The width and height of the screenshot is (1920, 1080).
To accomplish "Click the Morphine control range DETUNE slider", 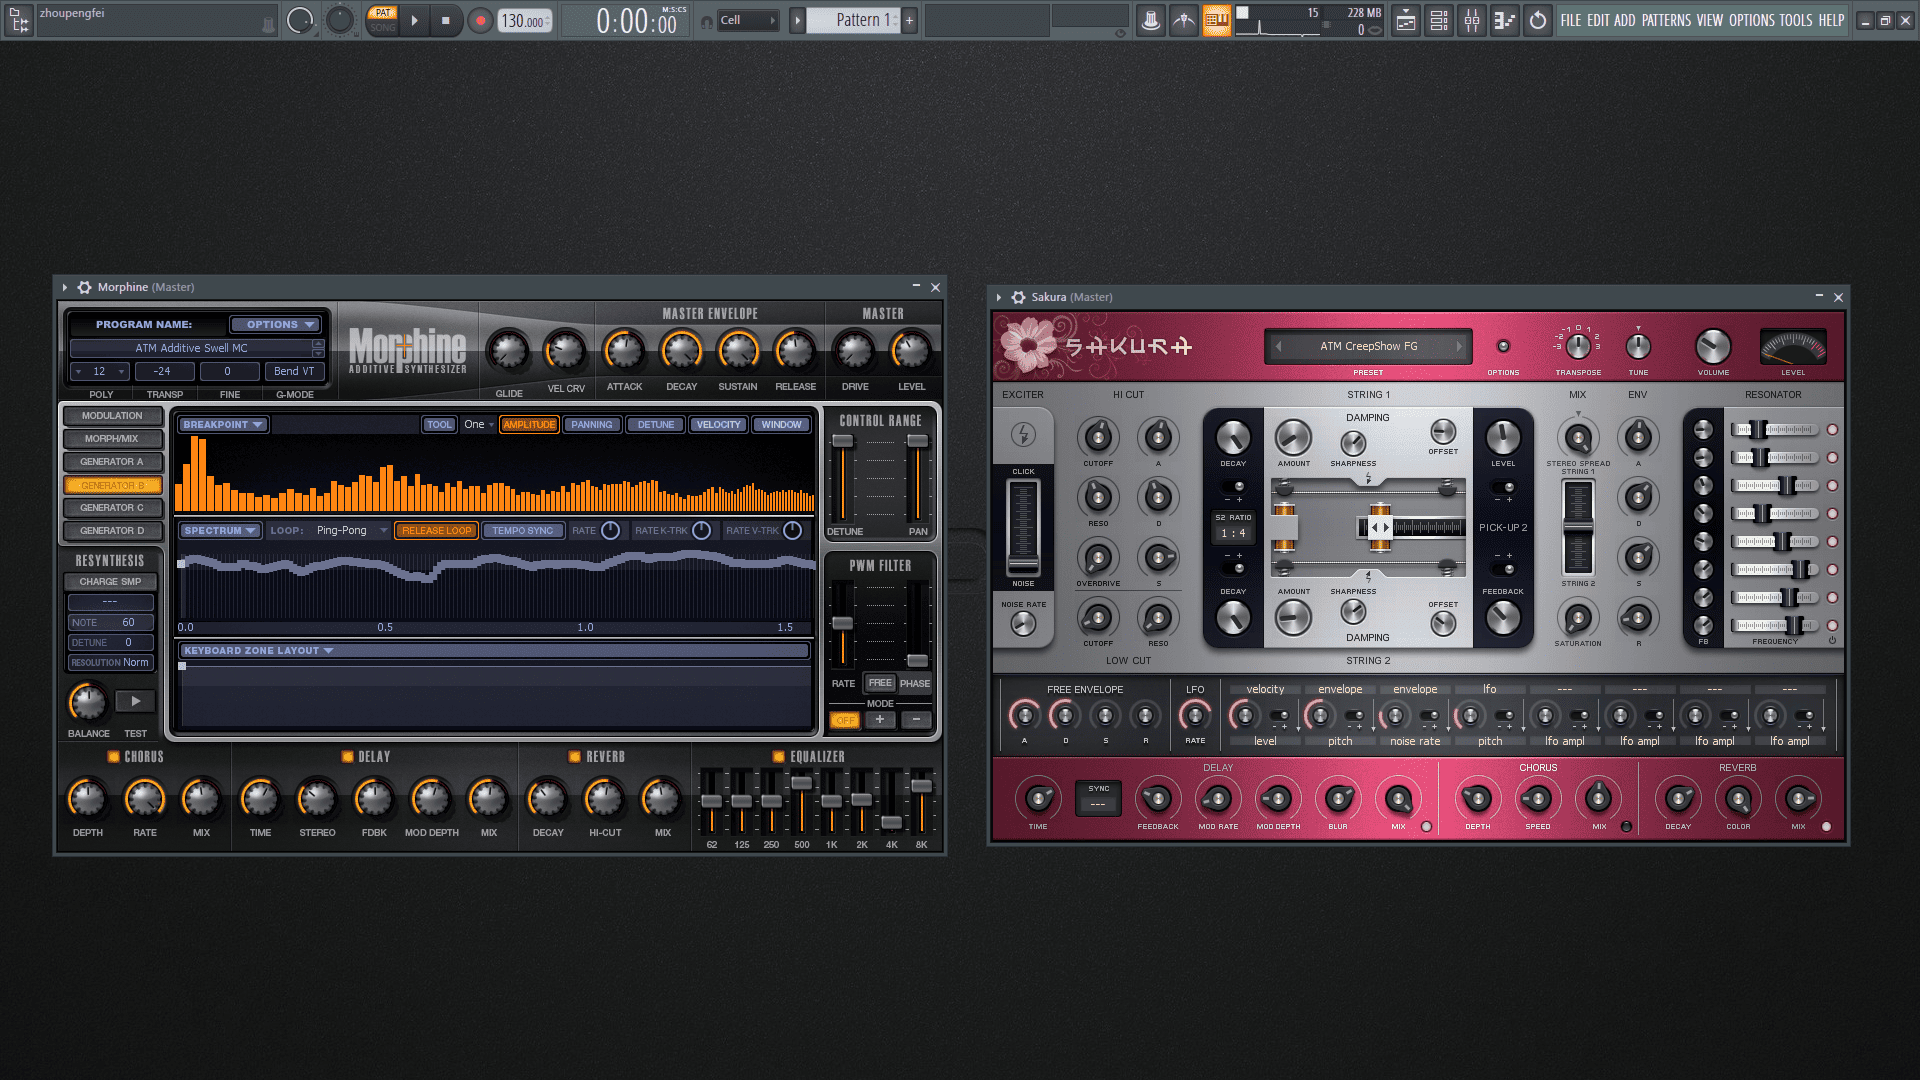I will click(843, 478).
